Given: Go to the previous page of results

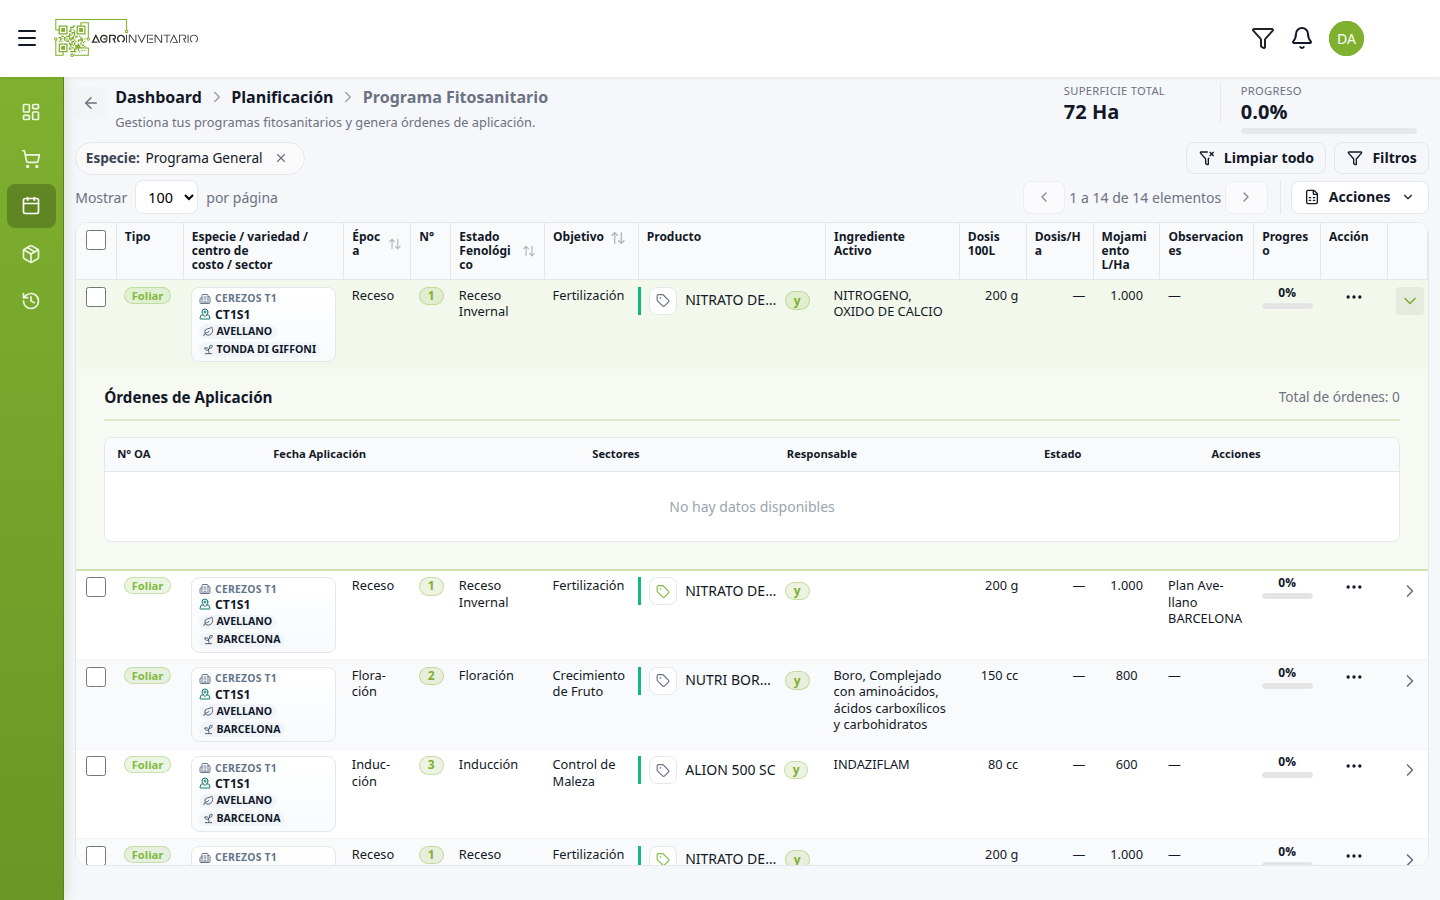Looking at the screenshot, I should 1044,197.
